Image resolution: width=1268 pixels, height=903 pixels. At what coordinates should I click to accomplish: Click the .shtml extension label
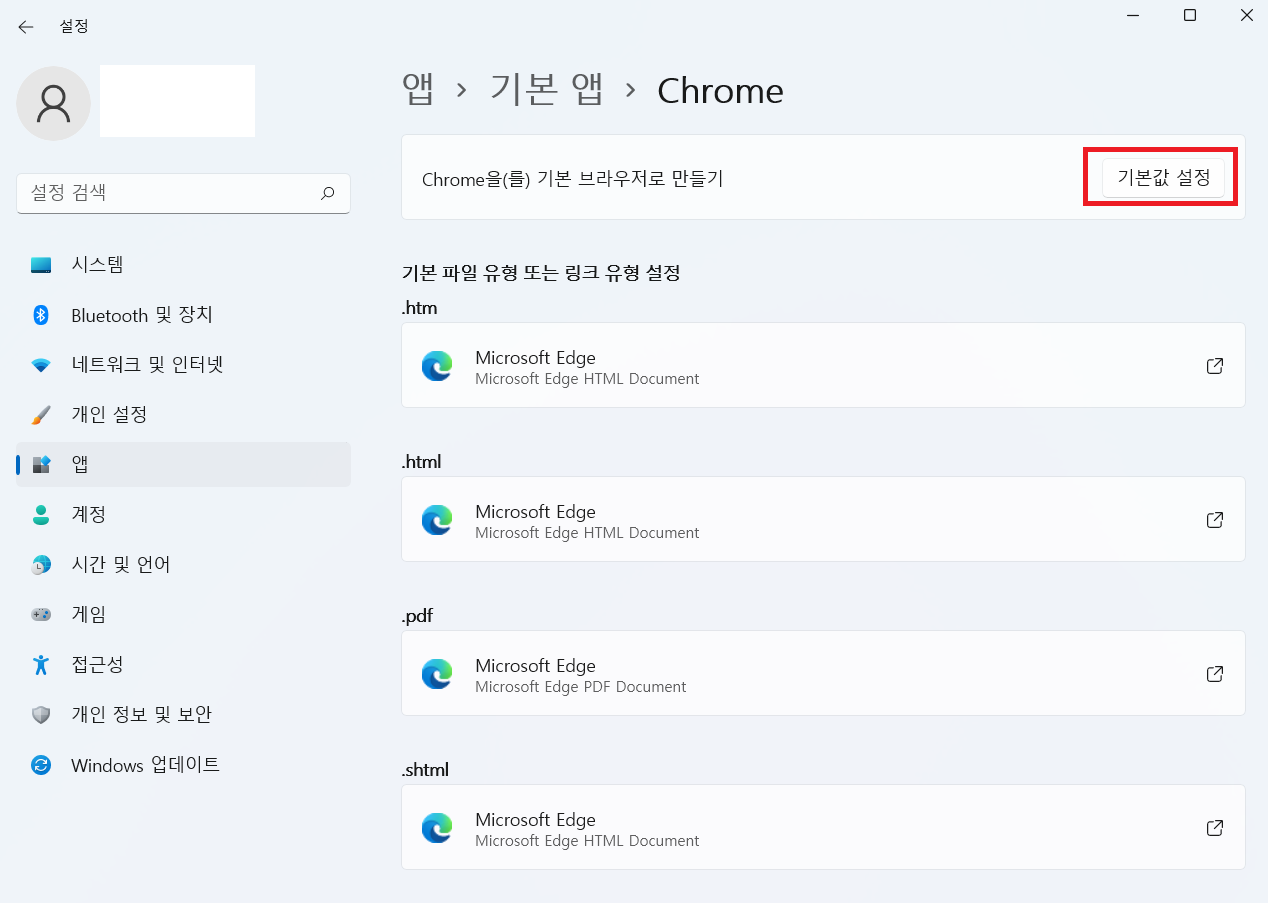coord(425,770)
